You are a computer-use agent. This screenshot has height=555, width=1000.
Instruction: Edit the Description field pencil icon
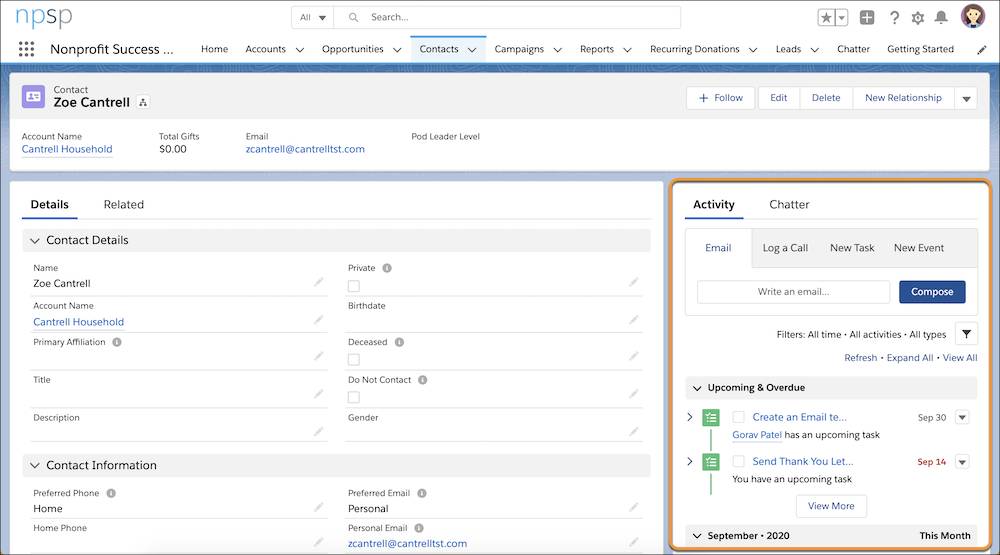(x=318, y=431)
